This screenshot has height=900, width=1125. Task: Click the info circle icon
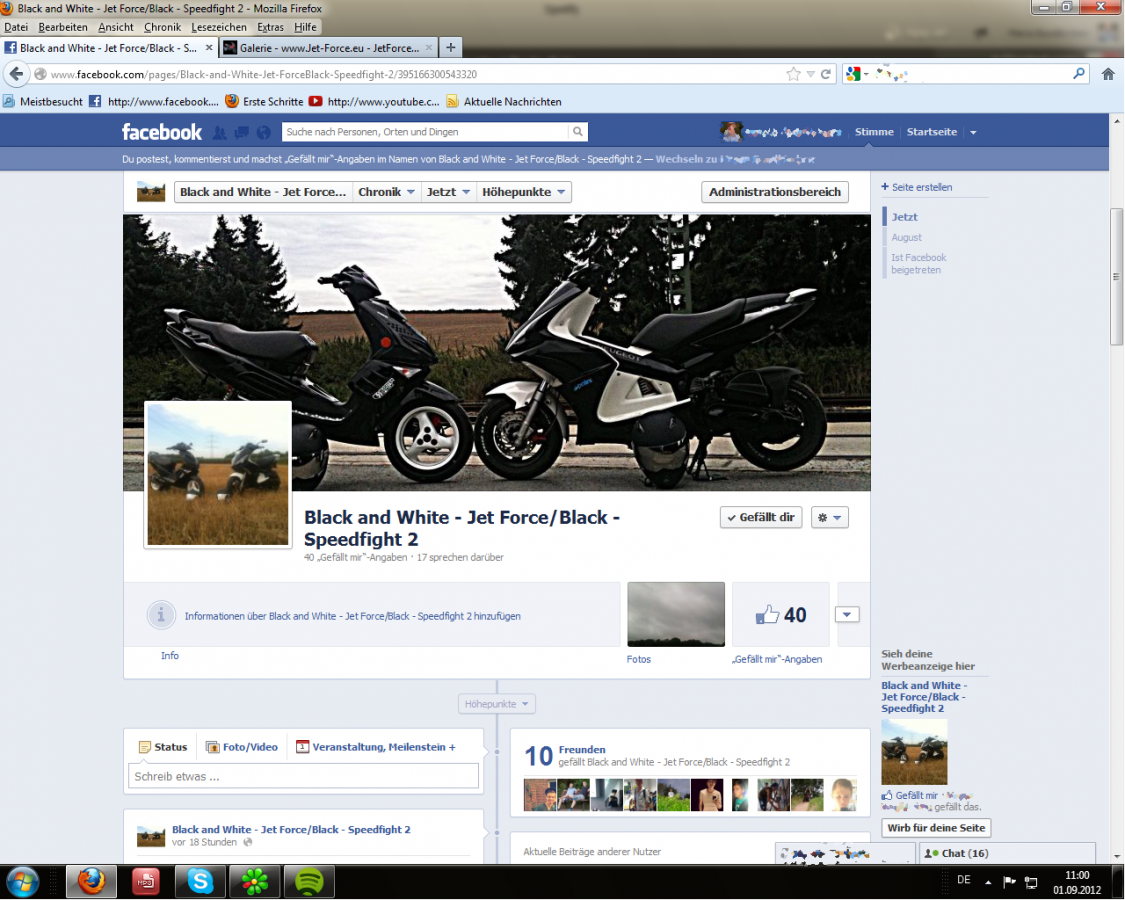pyautogui.click(x=161, y=615)
